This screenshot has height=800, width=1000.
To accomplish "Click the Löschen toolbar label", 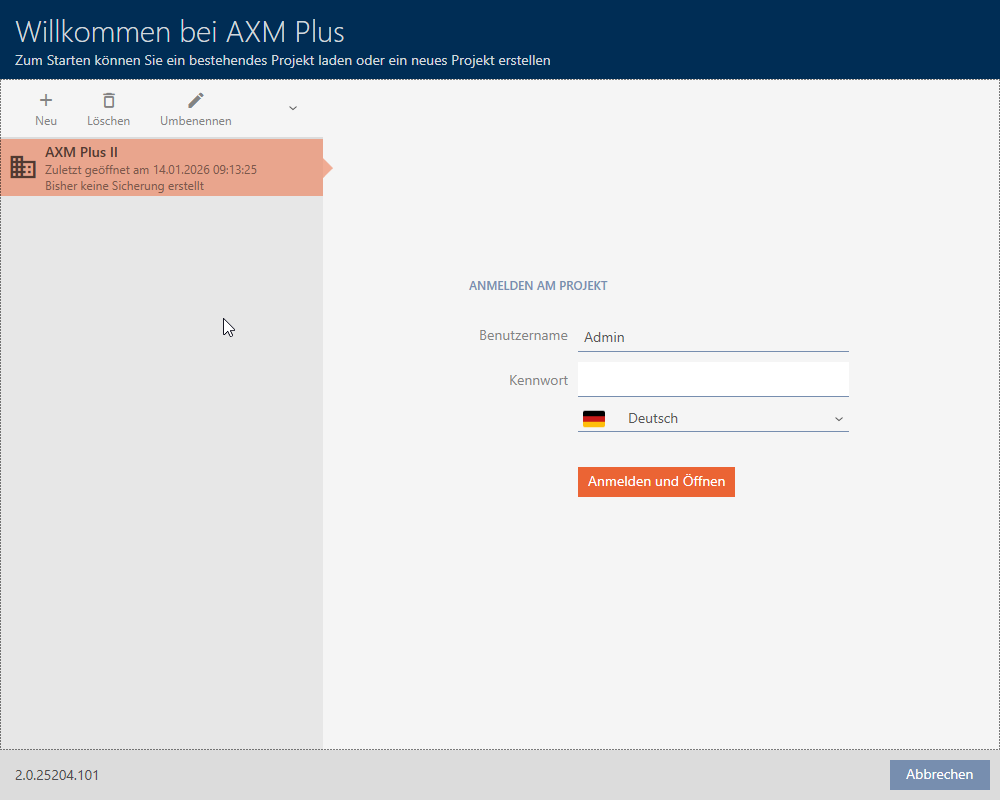I will click(108, 121).
